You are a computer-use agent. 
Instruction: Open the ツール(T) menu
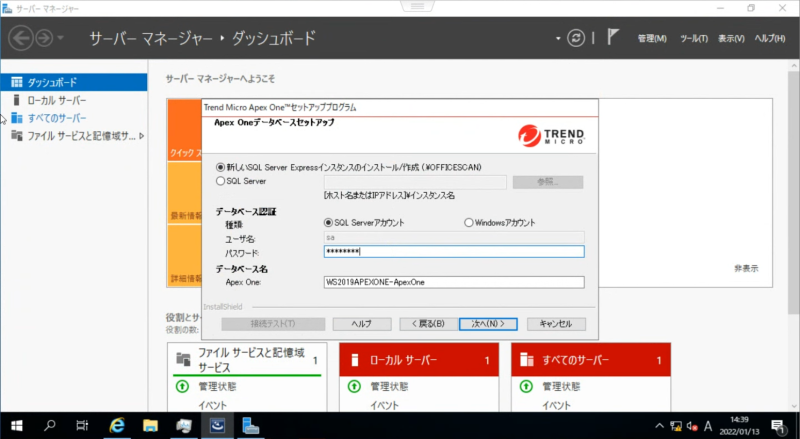[x=694, y=38]
